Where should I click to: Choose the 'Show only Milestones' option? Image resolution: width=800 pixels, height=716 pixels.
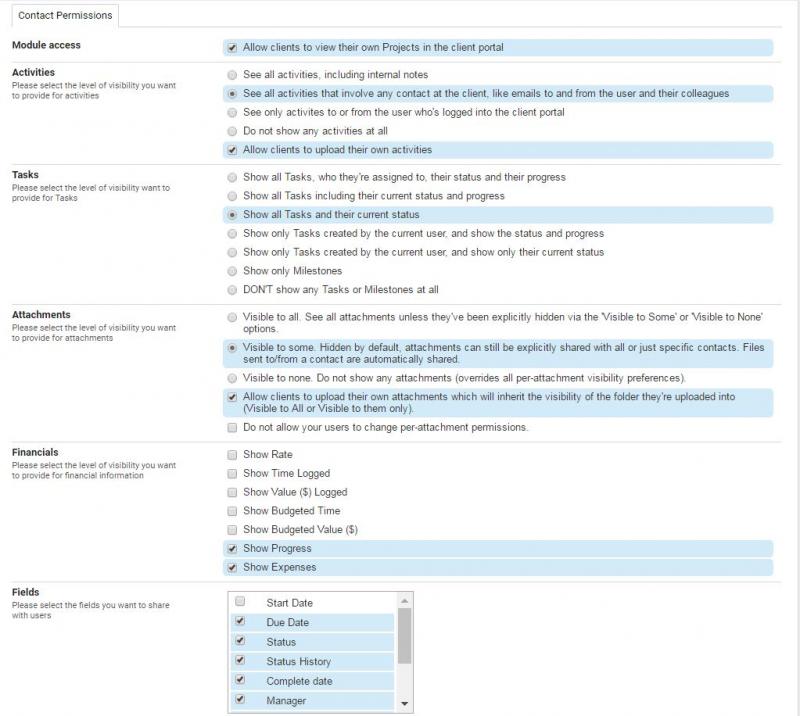pos(233,271)
